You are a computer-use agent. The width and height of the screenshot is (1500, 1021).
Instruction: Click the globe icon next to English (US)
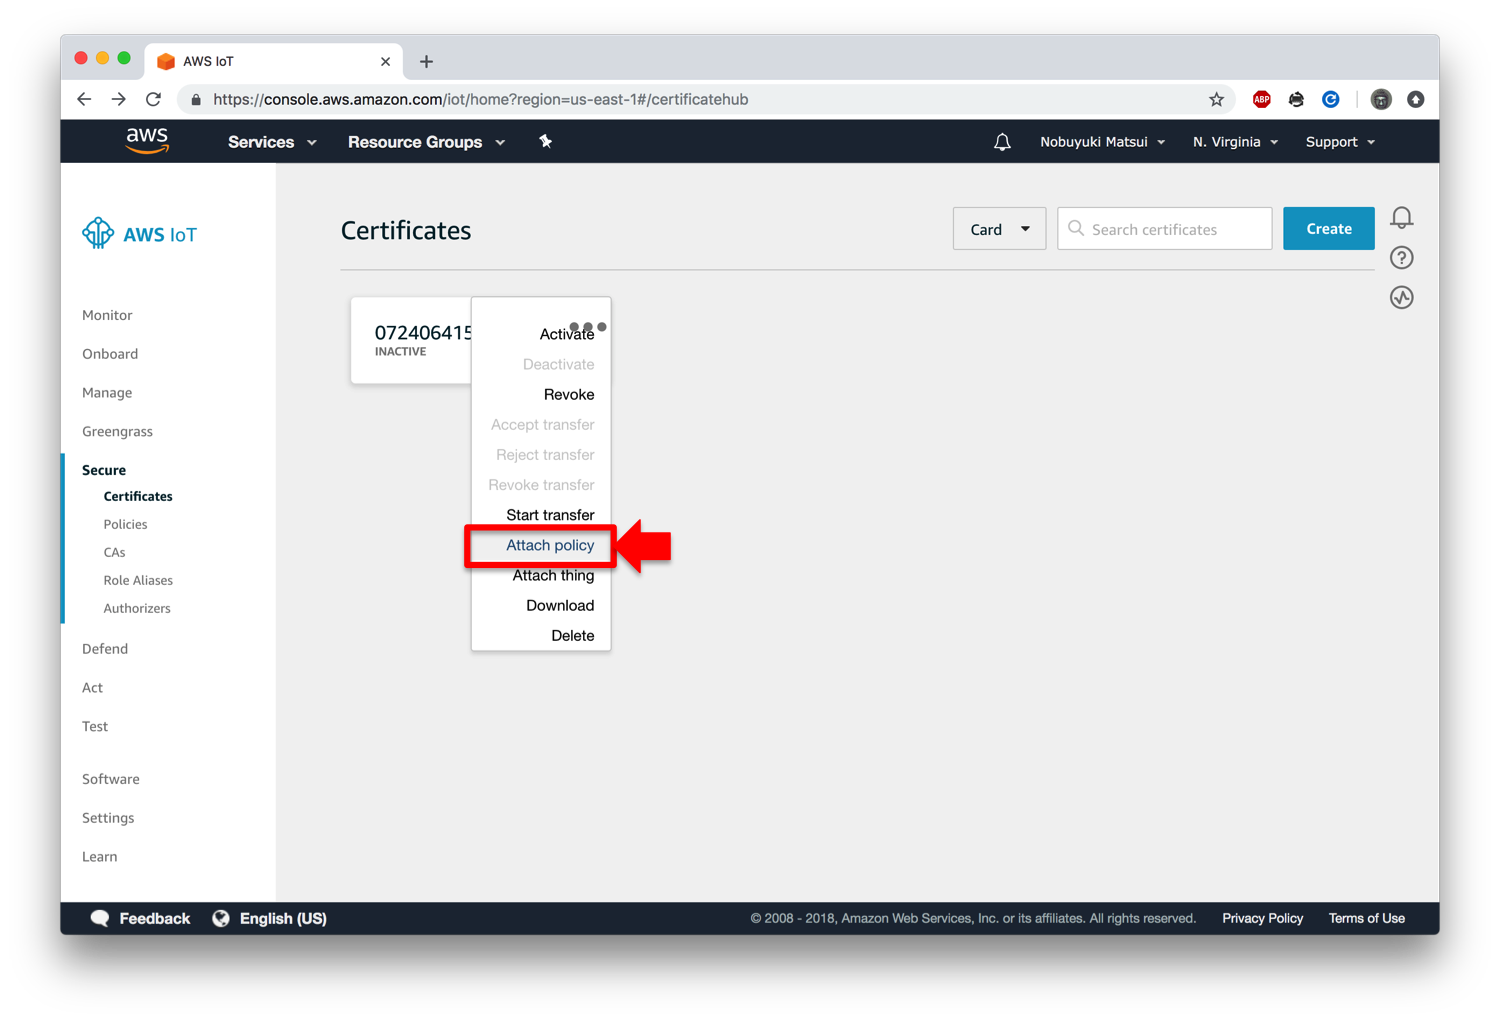(221, 917)
